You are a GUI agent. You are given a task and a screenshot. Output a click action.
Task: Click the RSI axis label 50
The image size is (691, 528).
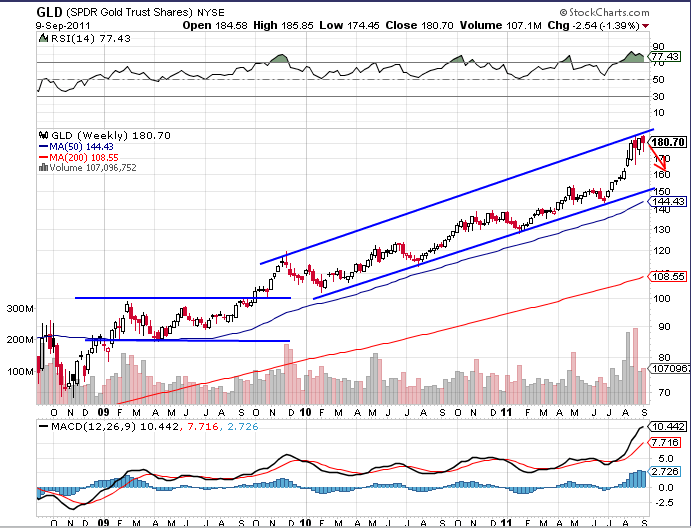click(658, 79)
